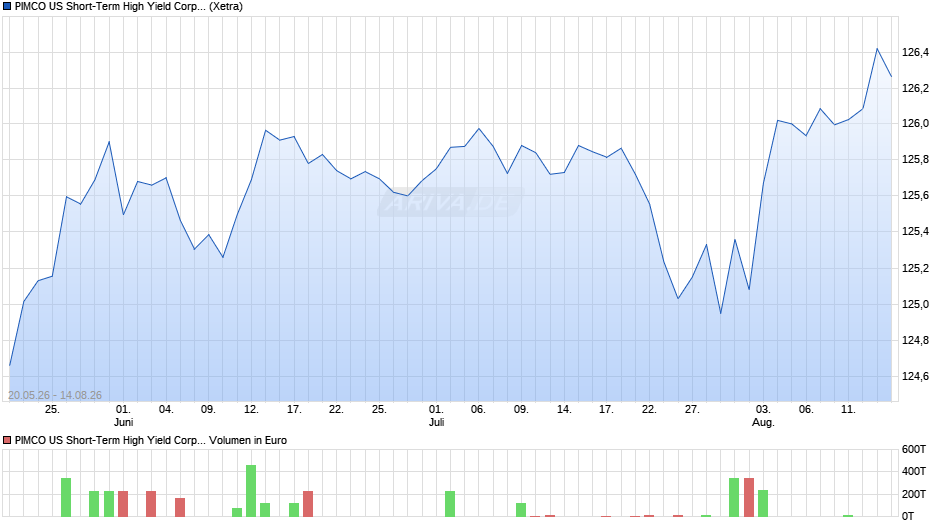Click the x-axis label '03.' above Aug.
This screenshot has height=526, width=940.
tap(763, 410)
